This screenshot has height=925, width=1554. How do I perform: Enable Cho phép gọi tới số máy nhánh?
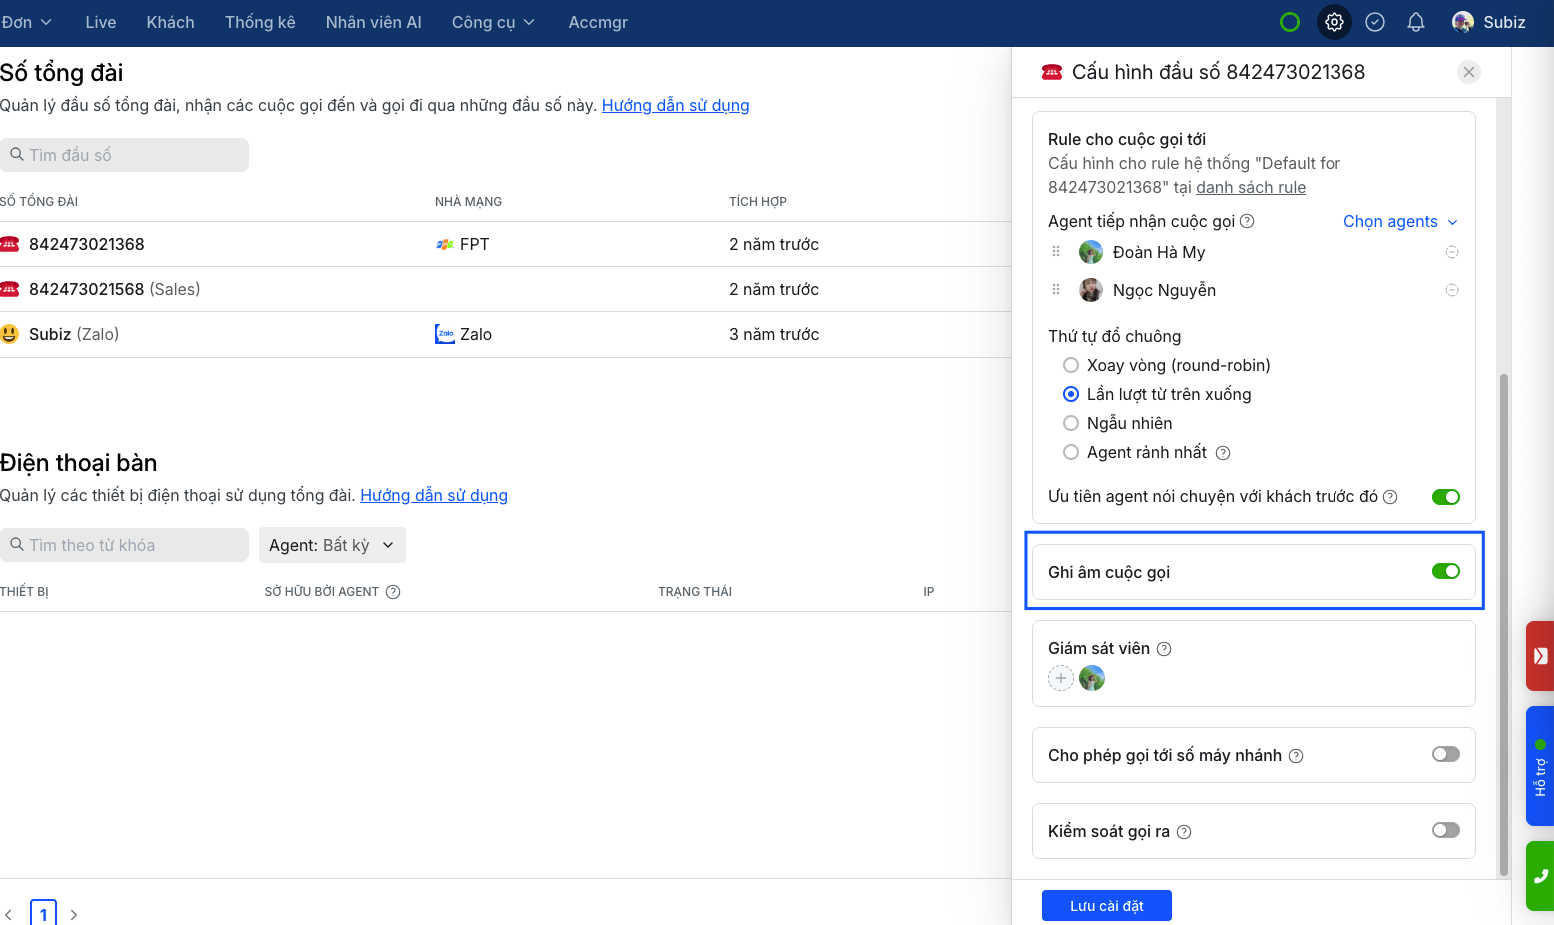point(1445,754)
